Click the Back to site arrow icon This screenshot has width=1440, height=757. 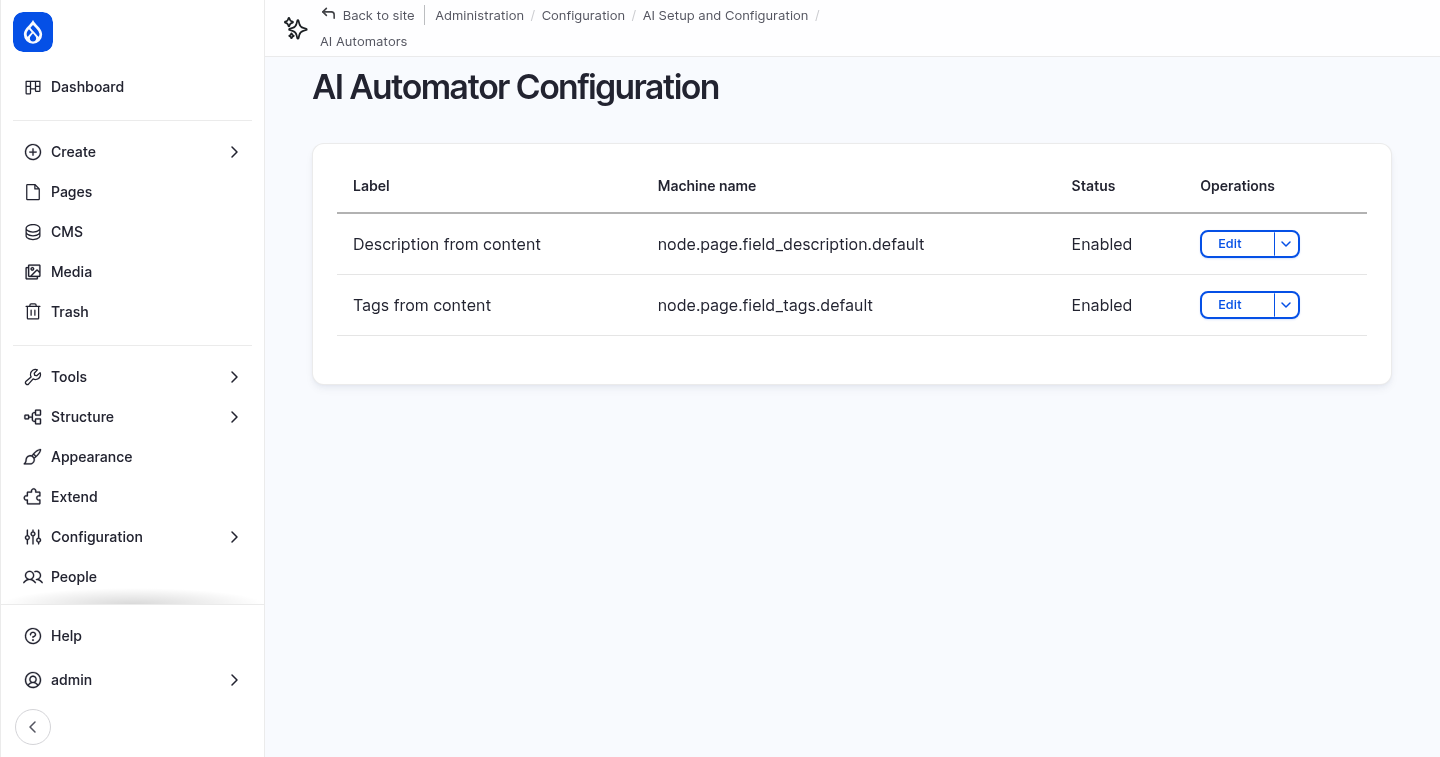pyautogui.click(x=328, y=14)
